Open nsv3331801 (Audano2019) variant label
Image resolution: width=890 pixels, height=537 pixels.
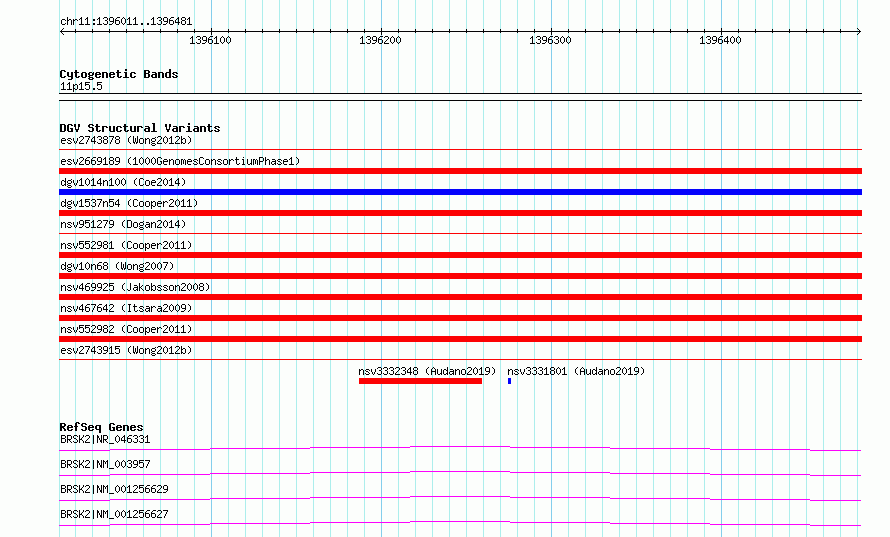pyautogui.click(x=576, y=371)
